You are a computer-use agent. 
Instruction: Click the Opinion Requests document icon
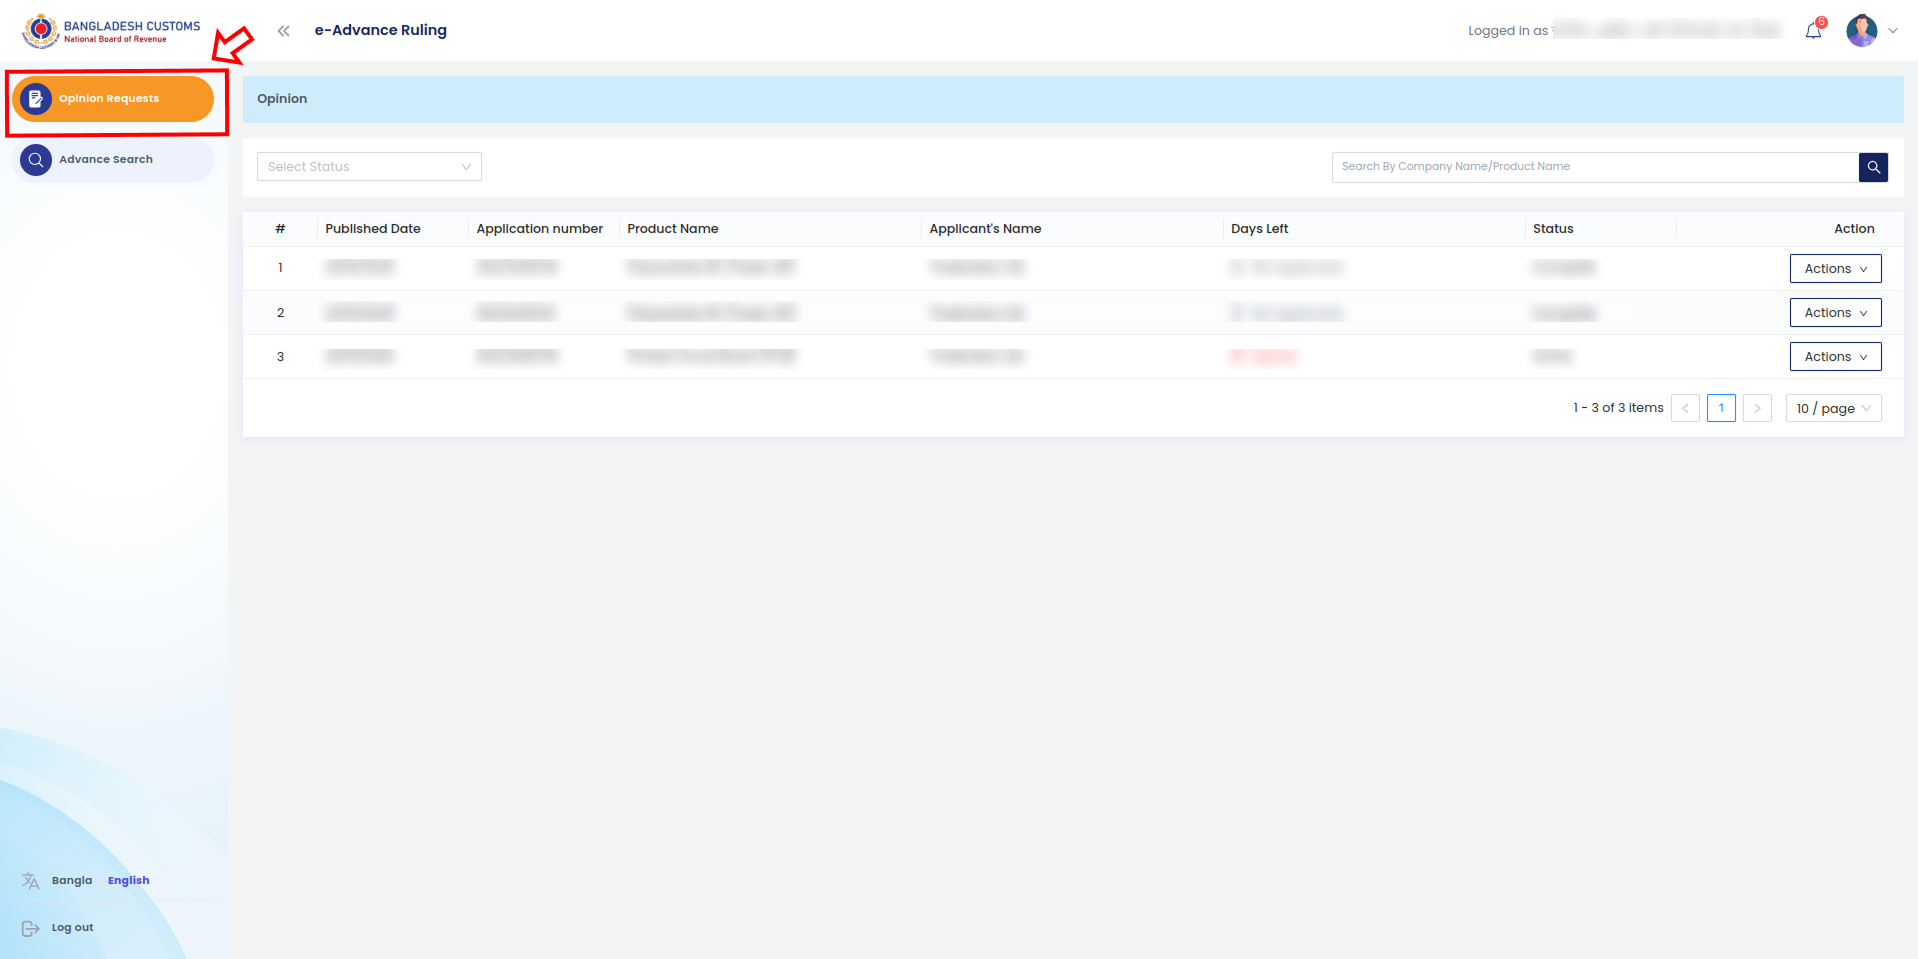point(36,99)
